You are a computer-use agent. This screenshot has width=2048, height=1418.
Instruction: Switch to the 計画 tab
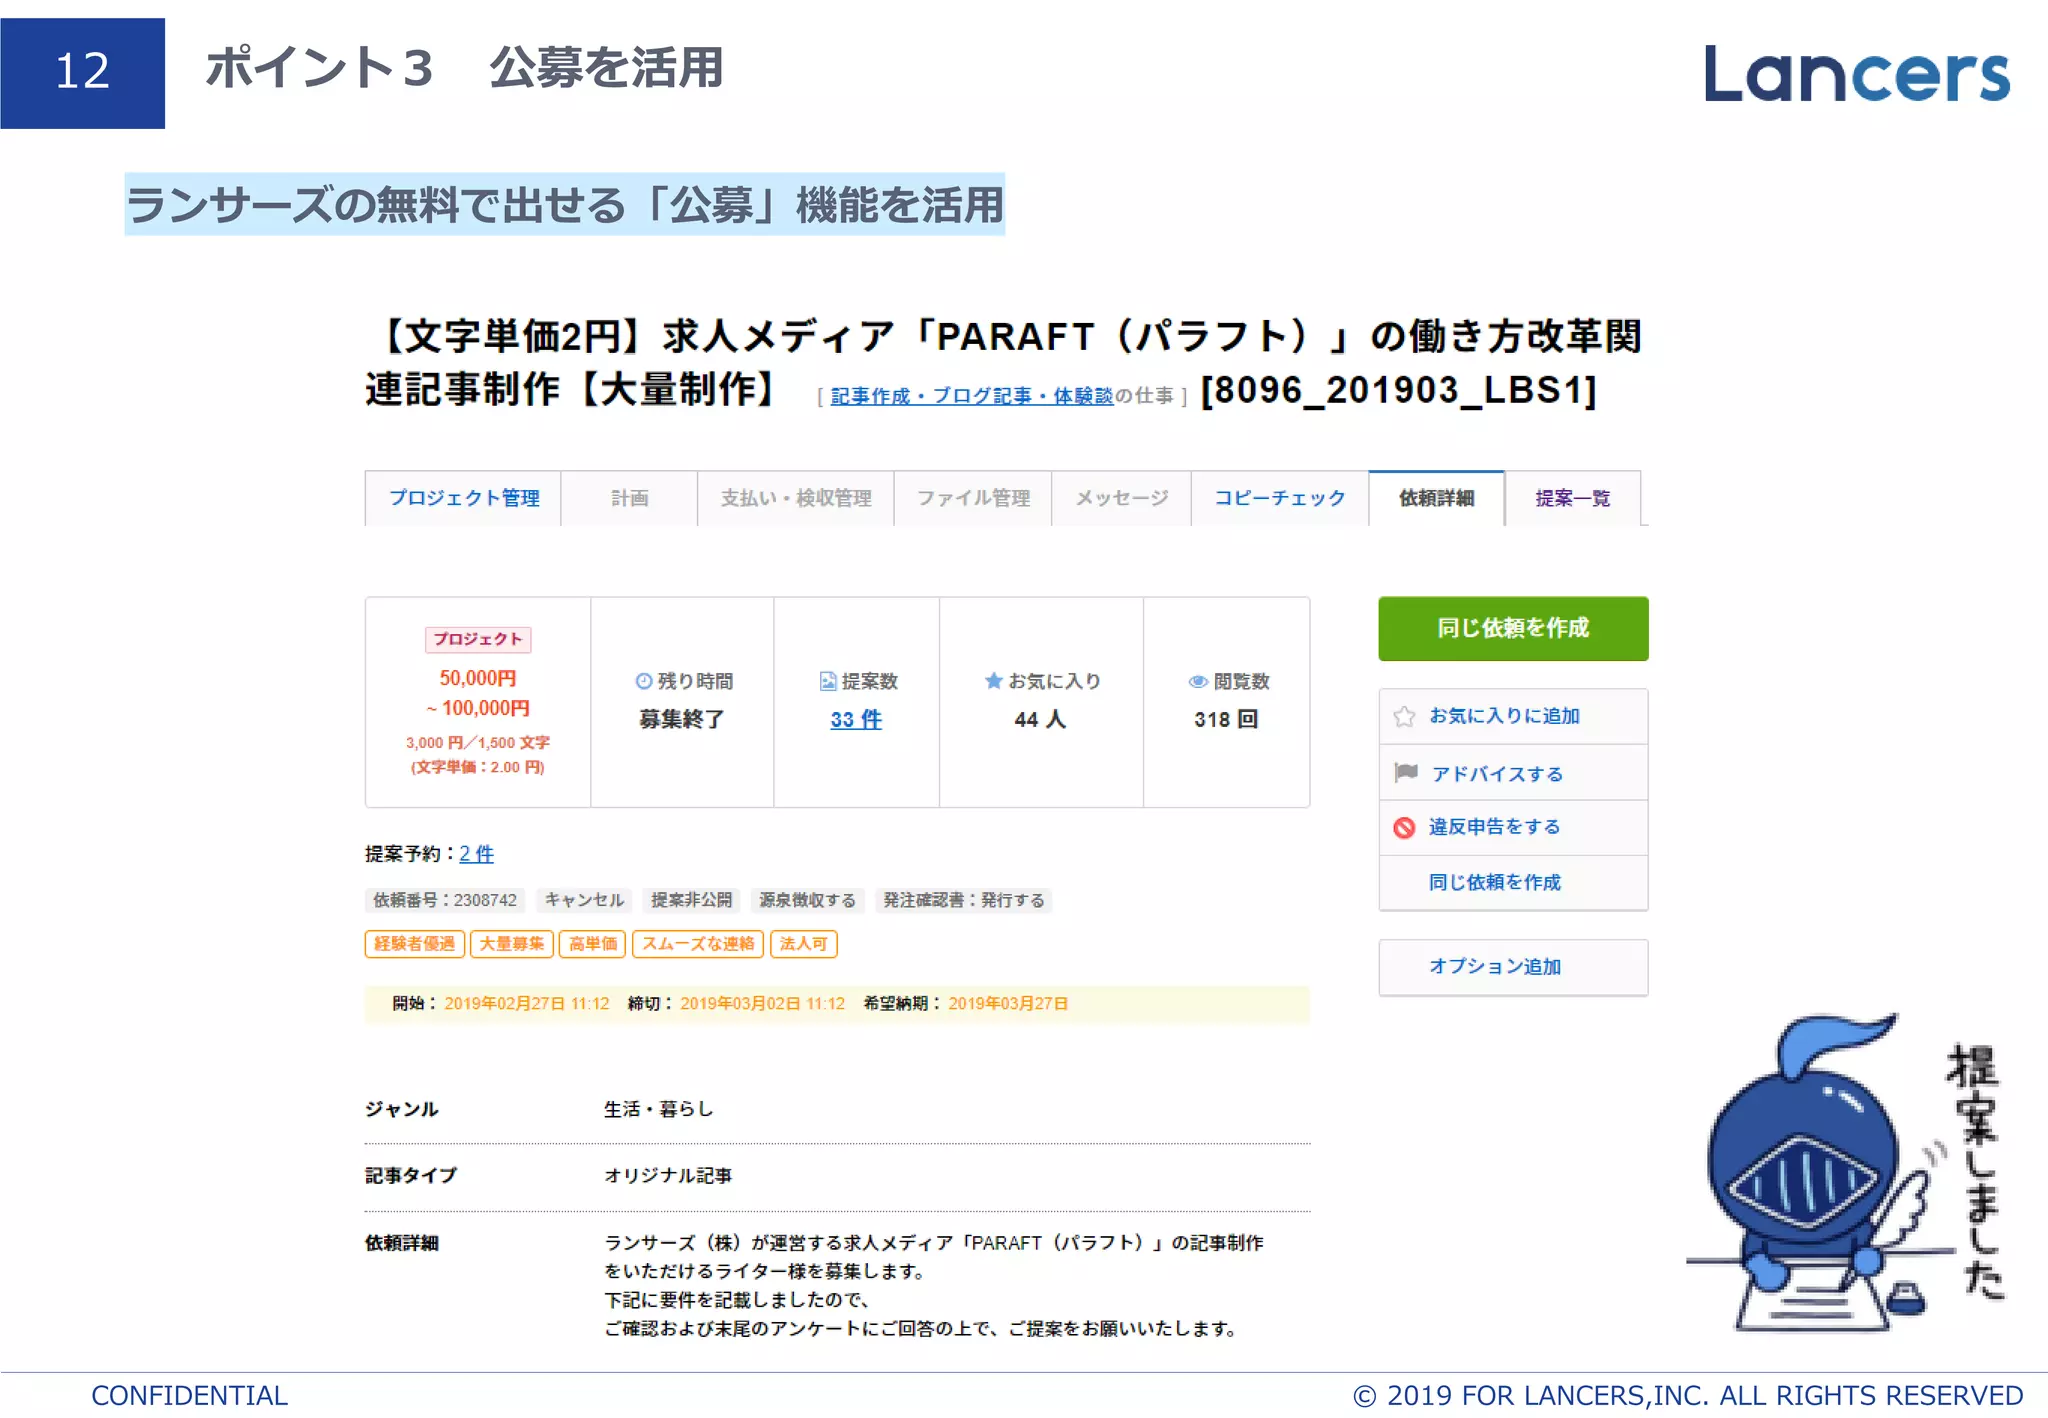point(629,498)
